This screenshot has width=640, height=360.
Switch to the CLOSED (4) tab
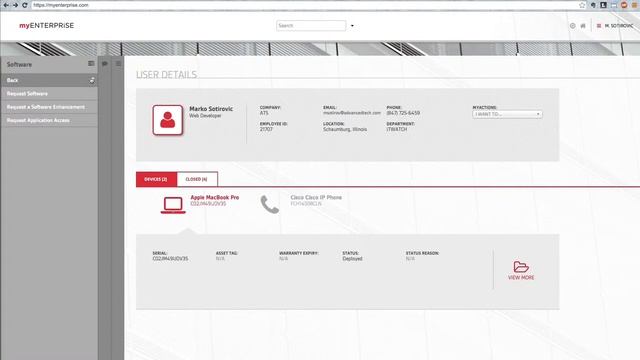(197, 179)
